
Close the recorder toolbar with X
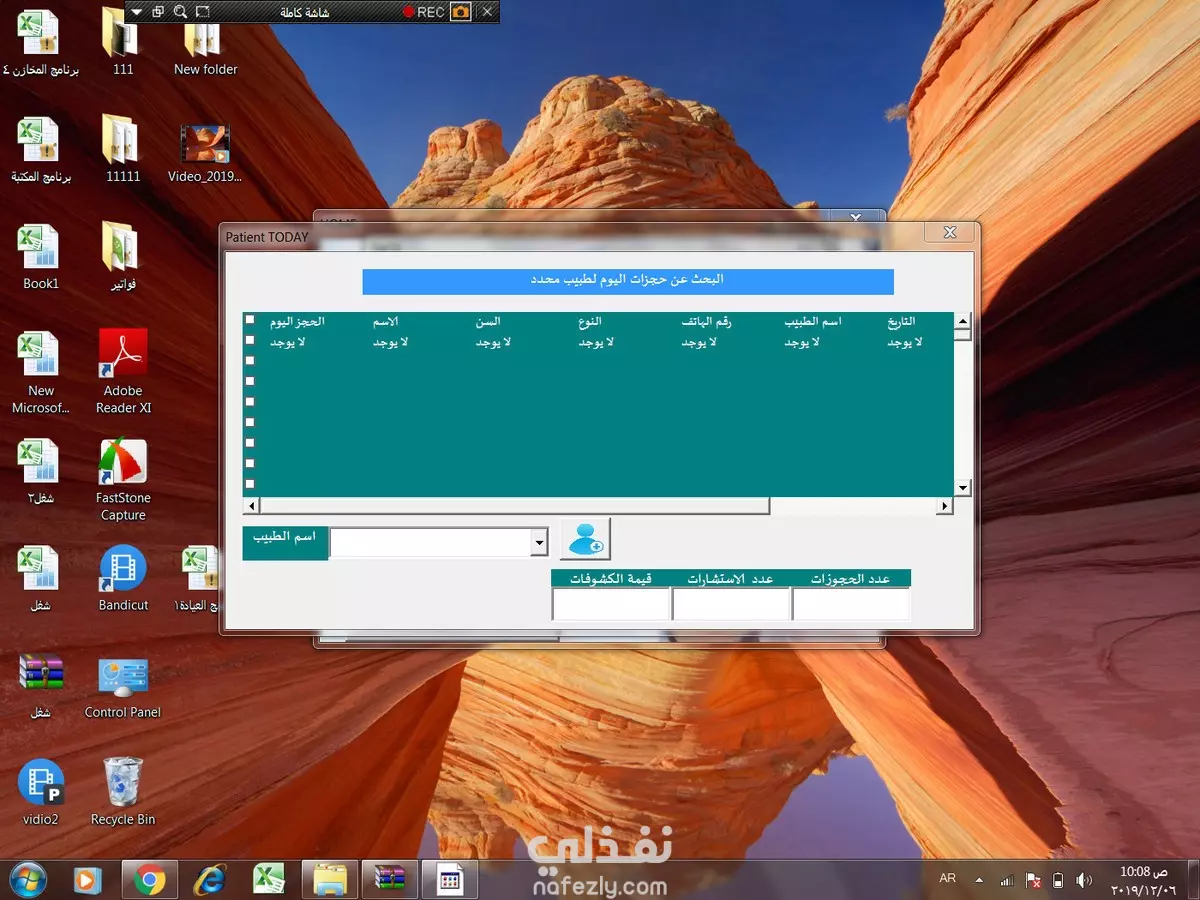point(487,12)
